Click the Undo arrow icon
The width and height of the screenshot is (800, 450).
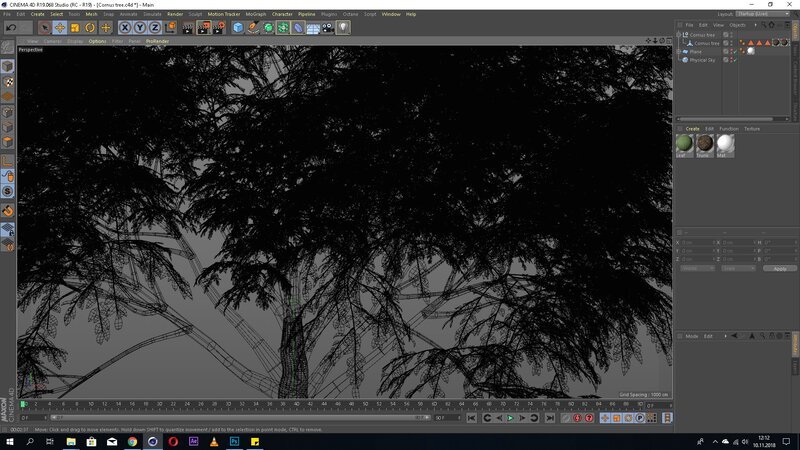11,28
